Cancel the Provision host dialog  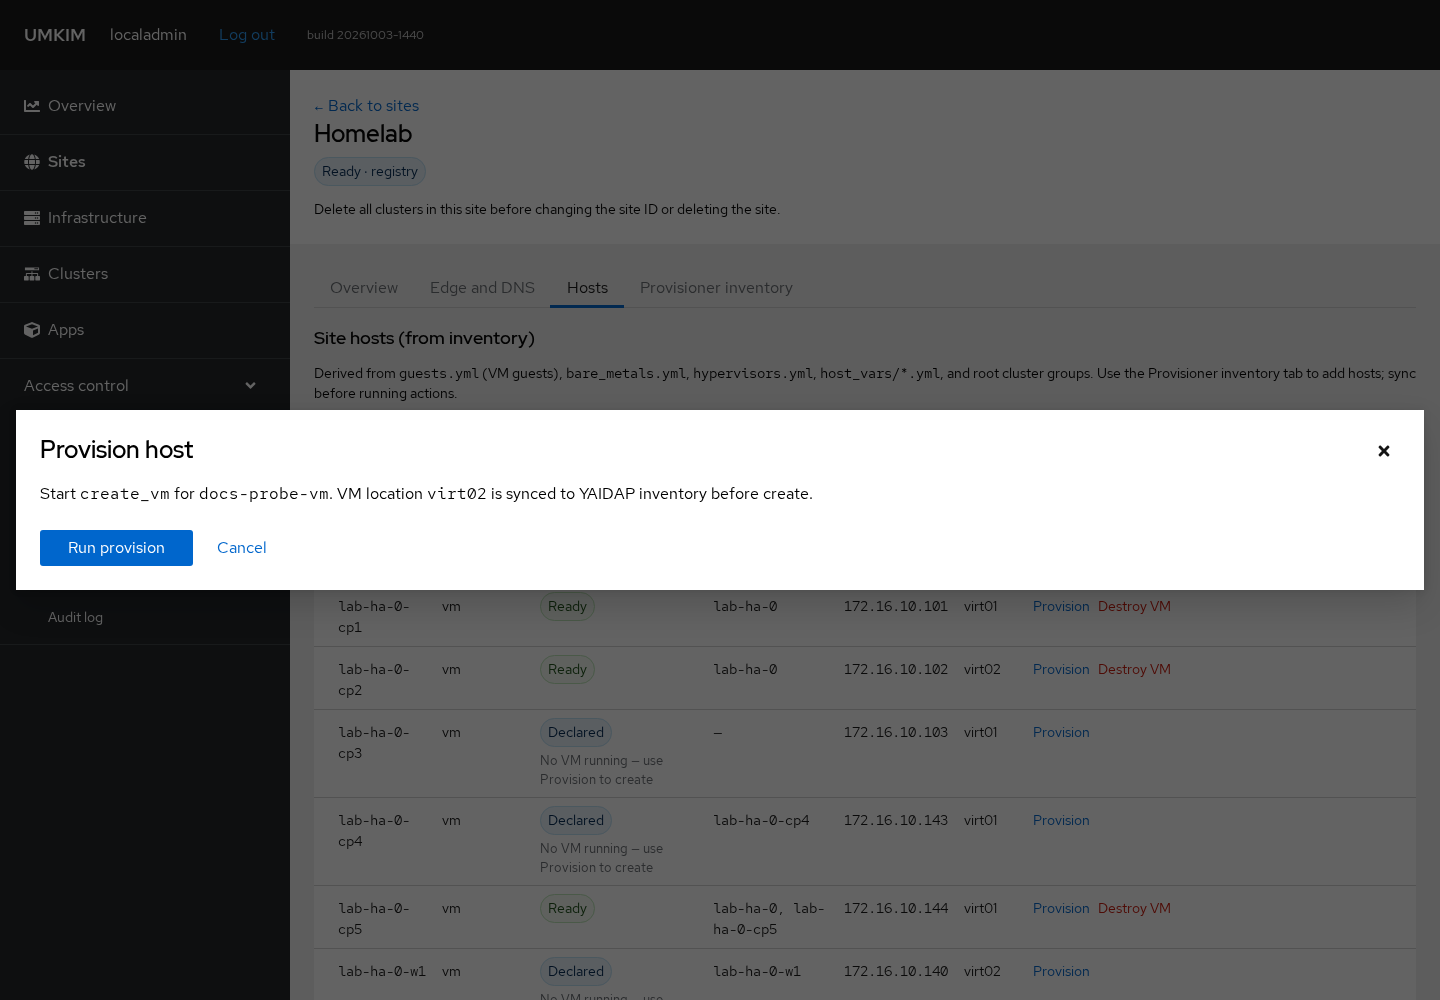242,548
